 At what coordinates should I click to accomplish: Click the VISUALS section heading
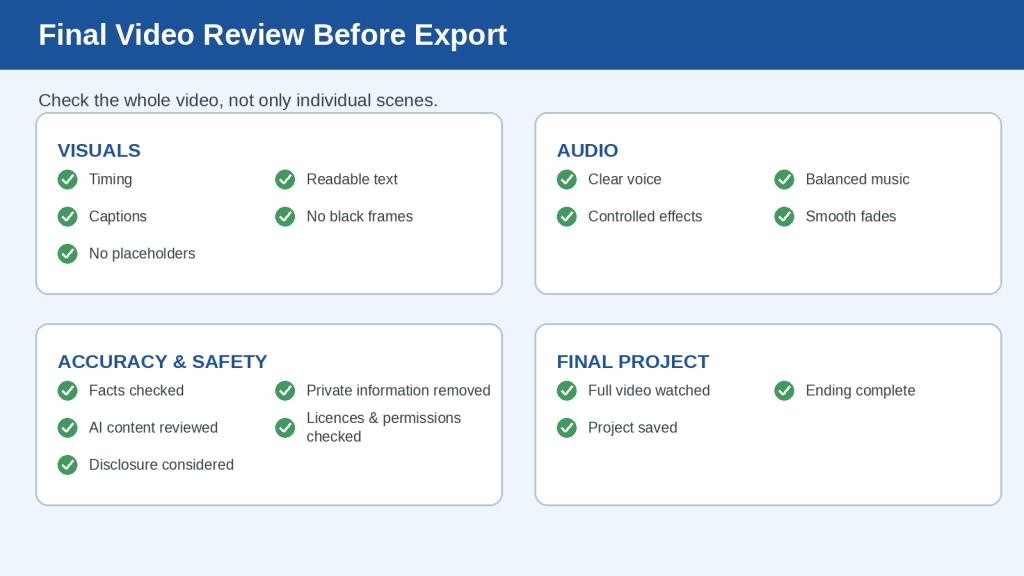point(99,151)
